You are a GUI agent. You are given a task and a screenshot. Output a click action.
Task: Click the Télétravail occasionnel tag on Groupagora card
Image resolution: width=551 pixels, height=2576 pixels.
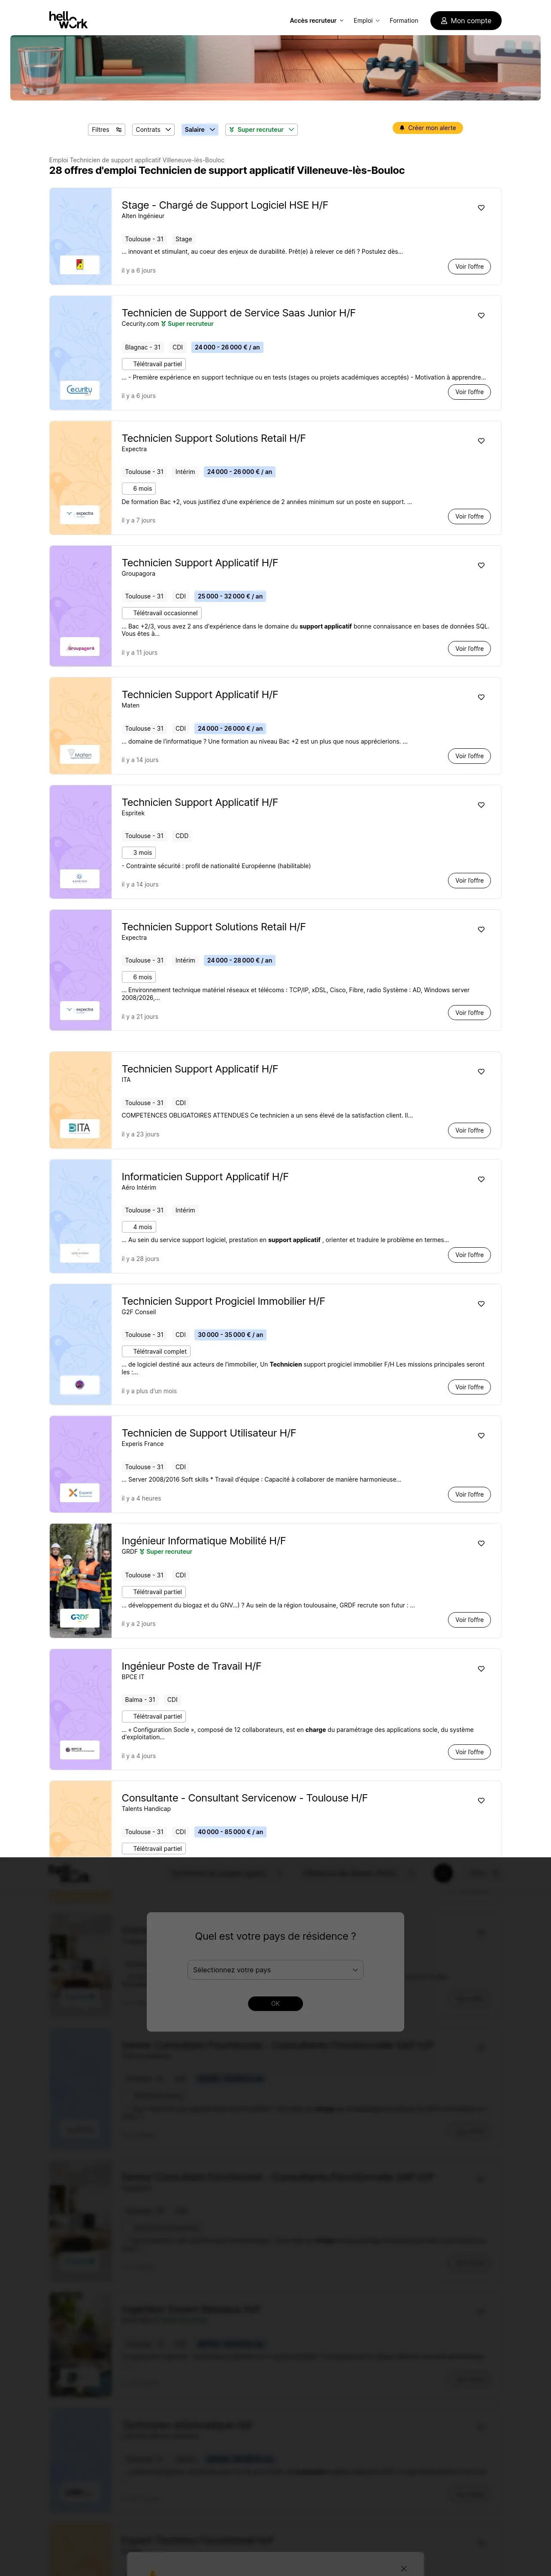click(162, 613)
